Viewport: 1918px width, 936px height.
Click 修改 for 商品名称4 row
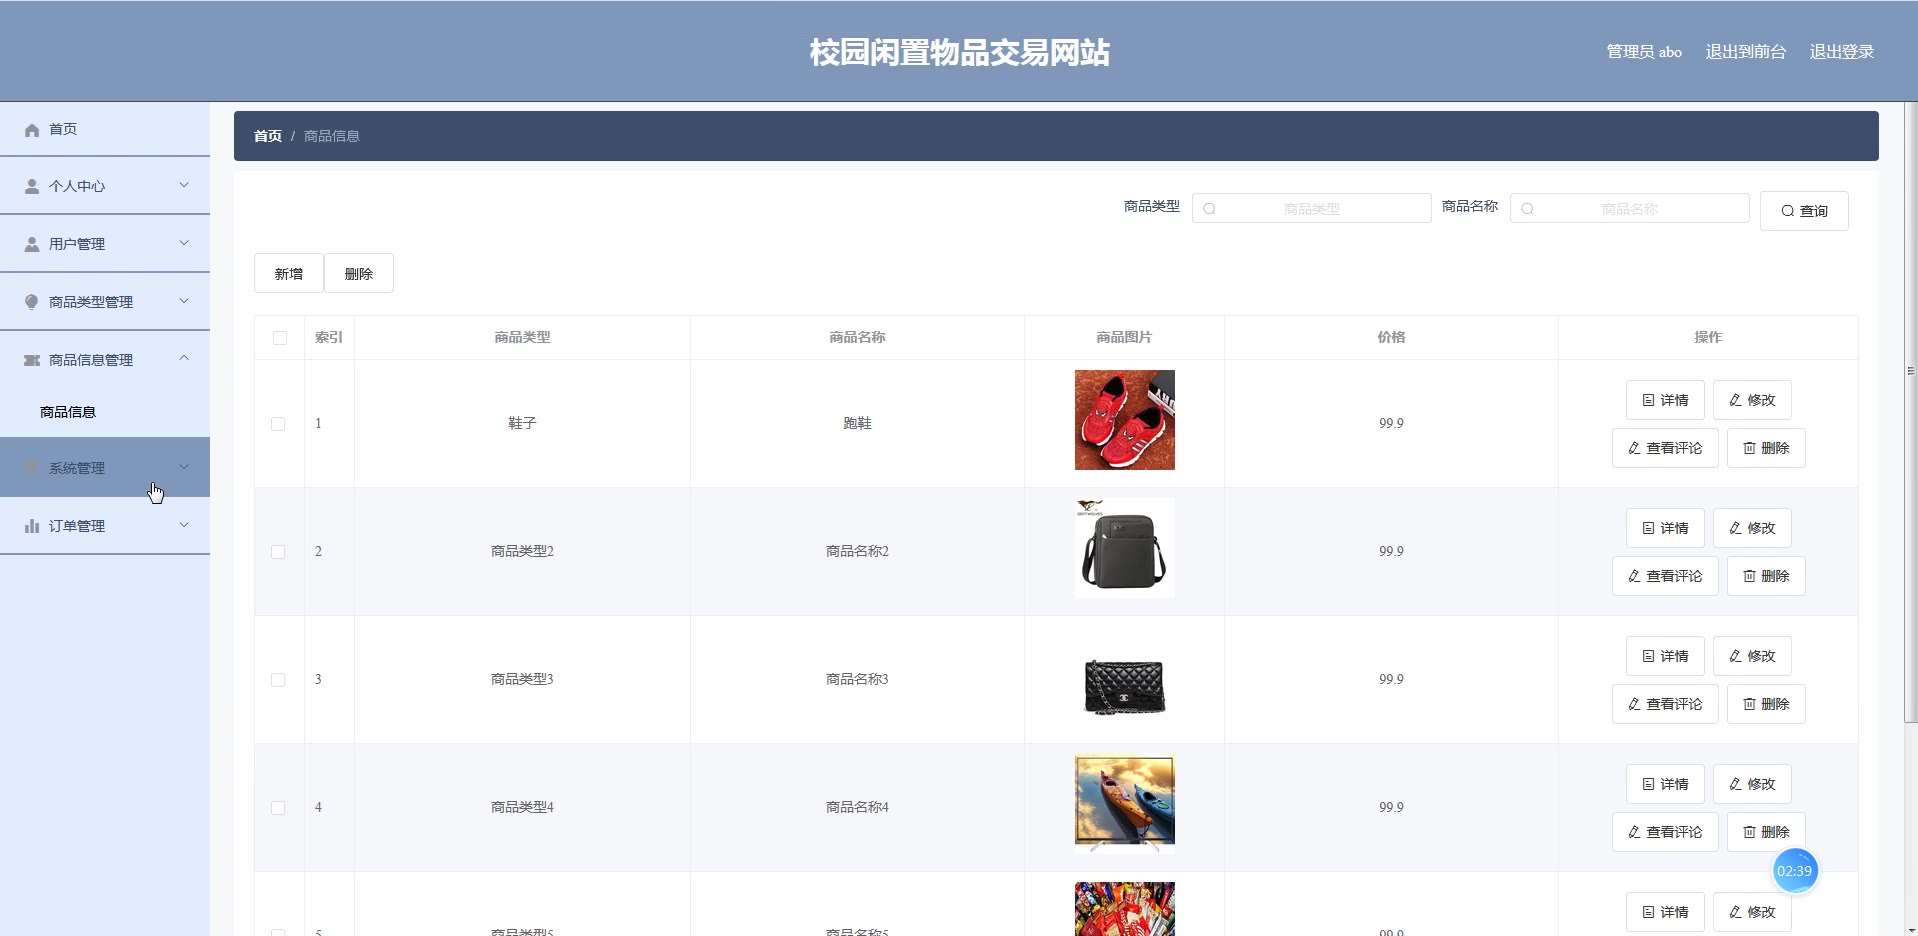click(x=1752, y=784)
